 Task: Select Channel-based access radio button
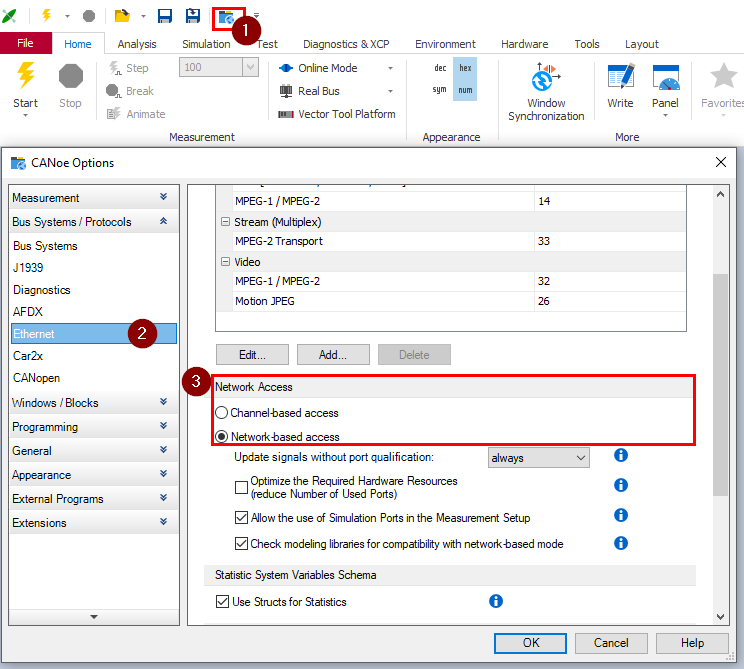pos(222,413)
